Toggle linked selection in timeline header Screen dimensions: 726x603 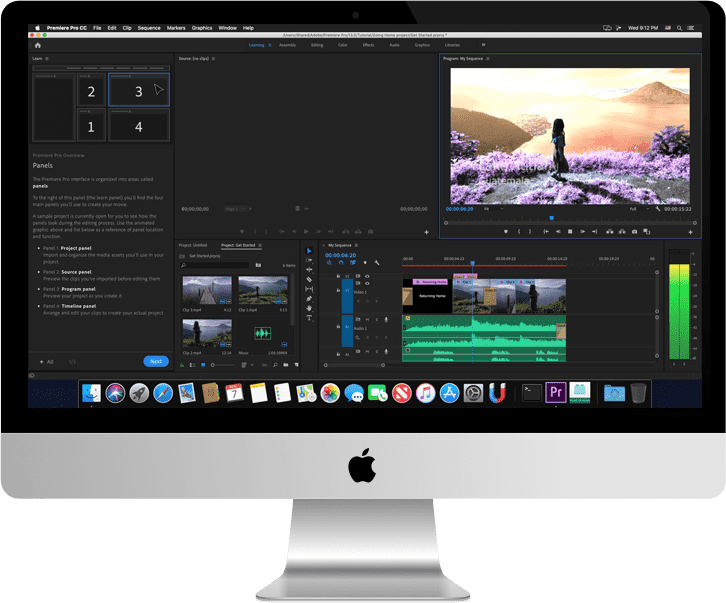click(x=353, y=263)
